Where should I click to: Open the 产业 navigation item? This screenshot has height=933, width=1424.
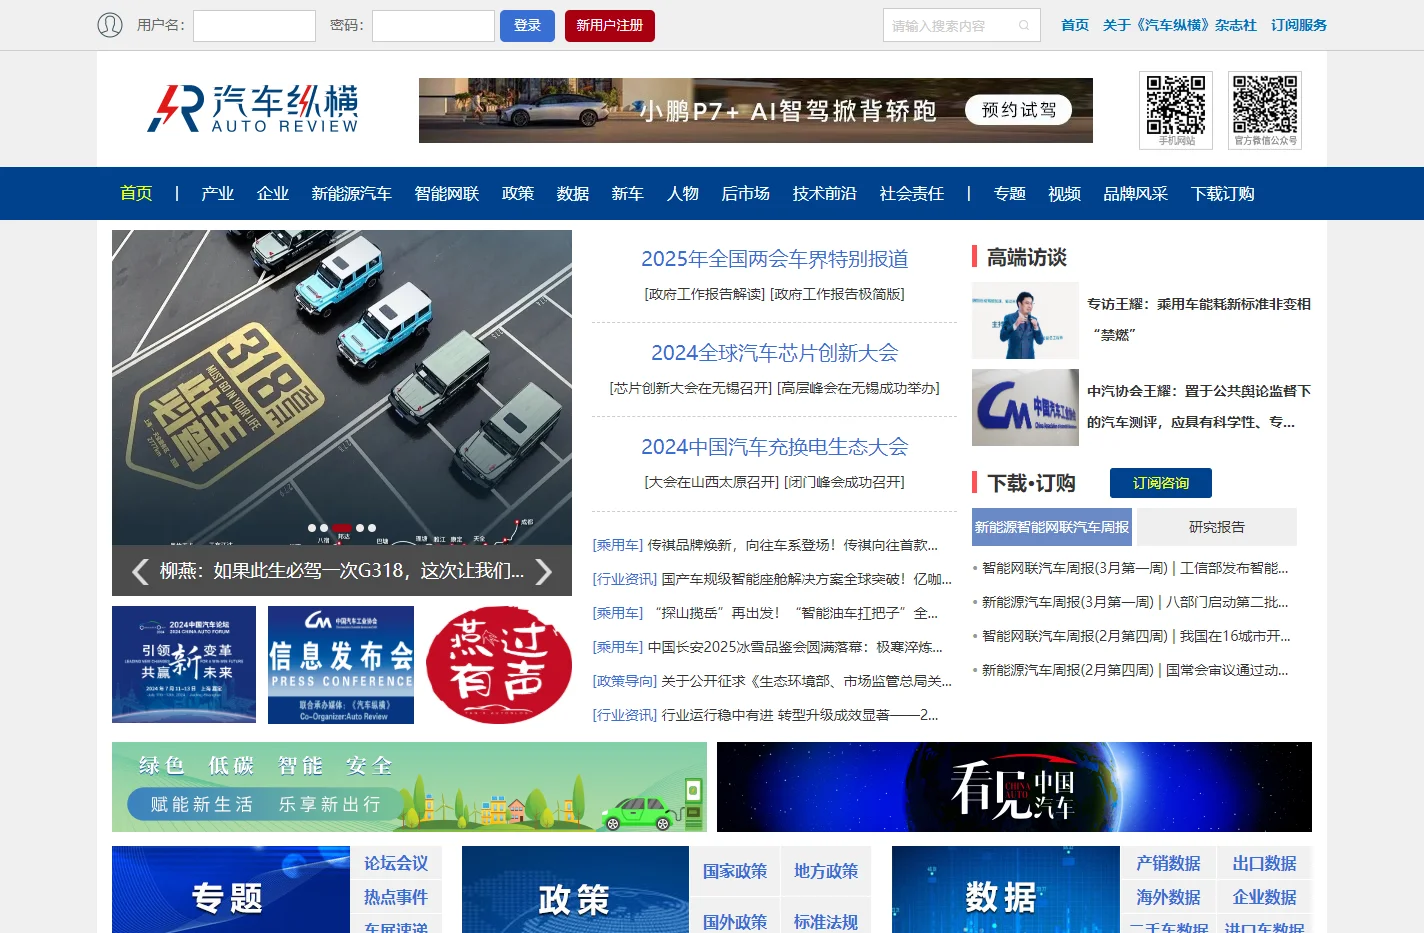tap(217, 193)
